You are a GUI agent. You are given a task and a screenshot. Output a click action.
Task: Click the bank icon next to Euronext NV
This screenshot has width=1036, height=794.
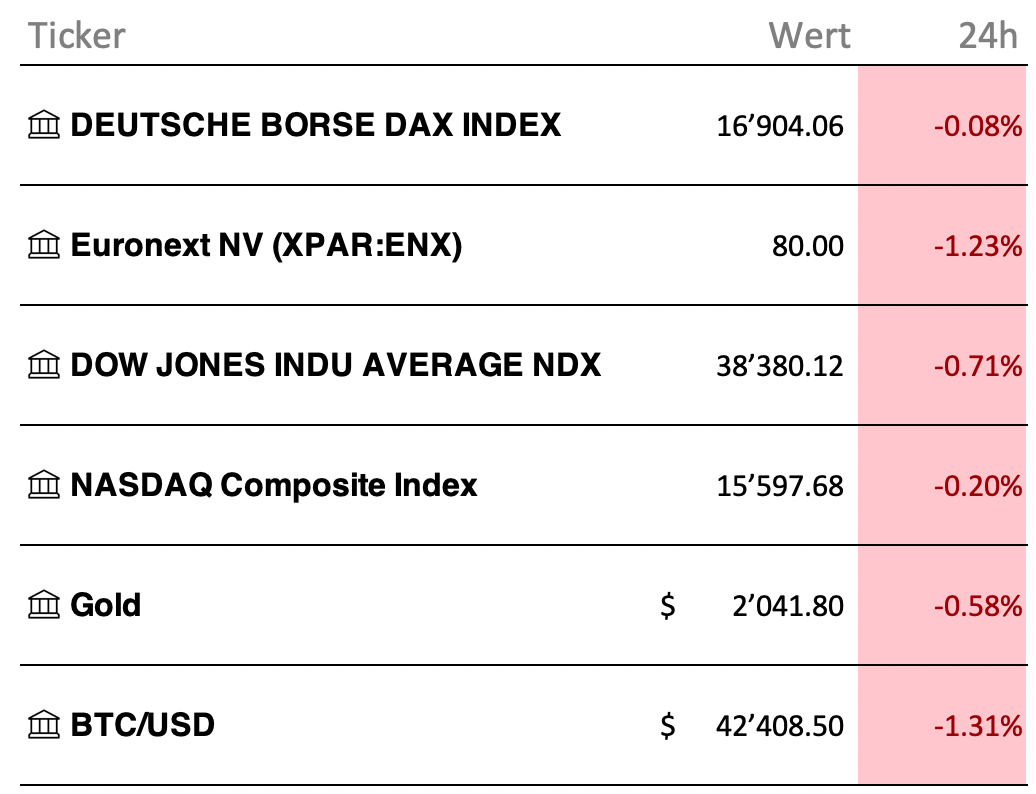pos(44,245)
